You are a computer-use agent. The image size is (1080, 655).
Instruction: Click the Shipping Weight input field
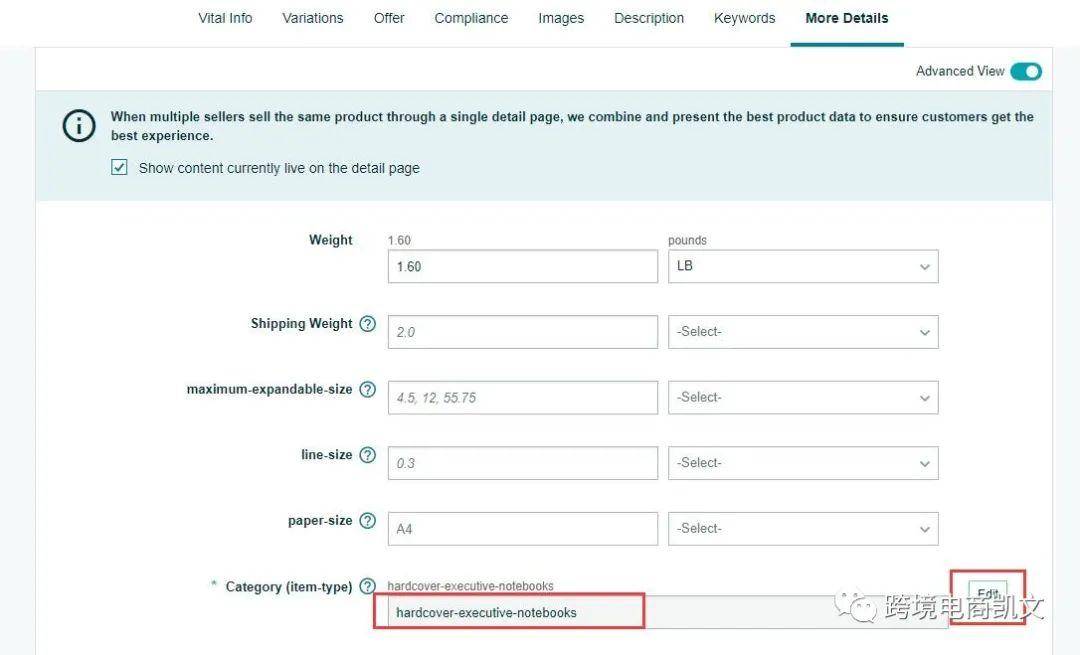tap(522, 332)
